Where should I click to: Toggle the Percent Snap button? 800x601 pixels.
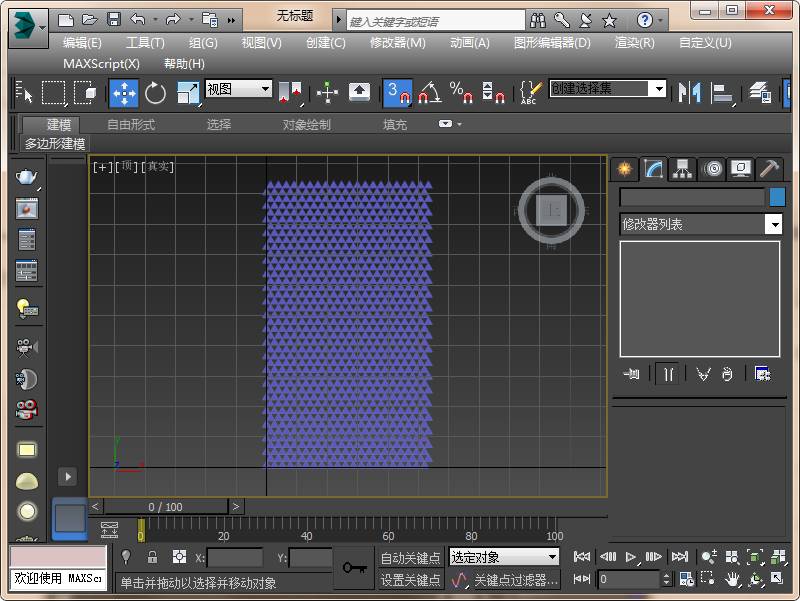click(x=461, y=93)
